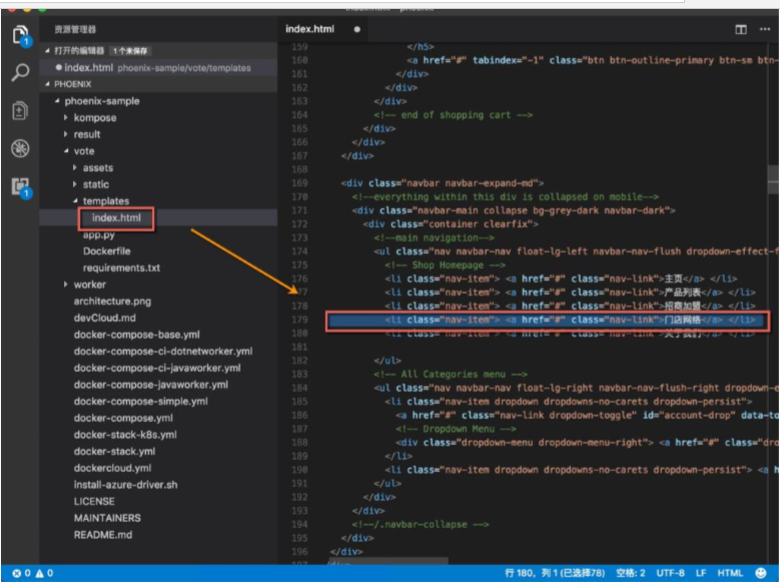Change language mode via HTML status item

pyautogui.click(x=730, y=573)
